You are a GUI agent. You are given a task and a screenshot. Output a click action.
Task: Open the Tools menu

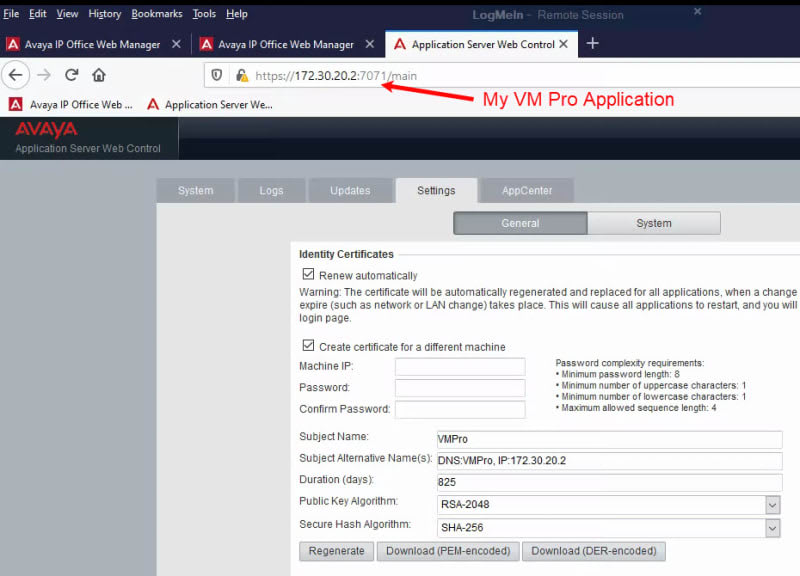204,14
